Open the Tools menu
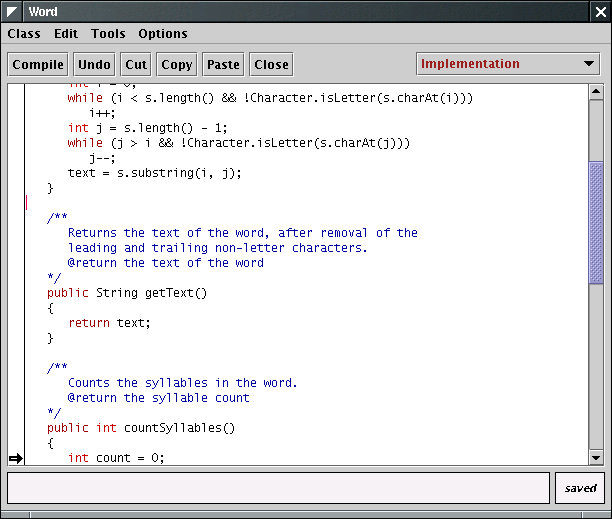Screen dimensions: 612x519 tap(108, 33)
